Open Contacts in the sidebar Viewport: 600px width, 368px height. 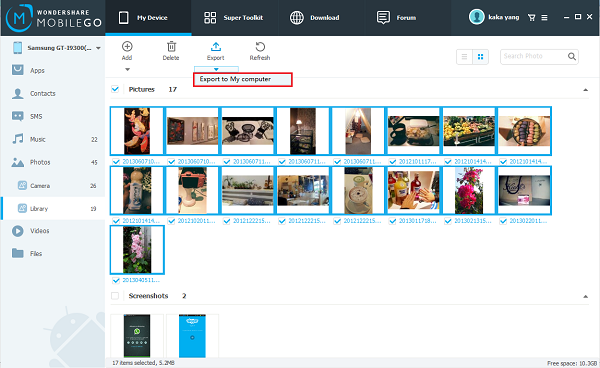tap(52, 93)
